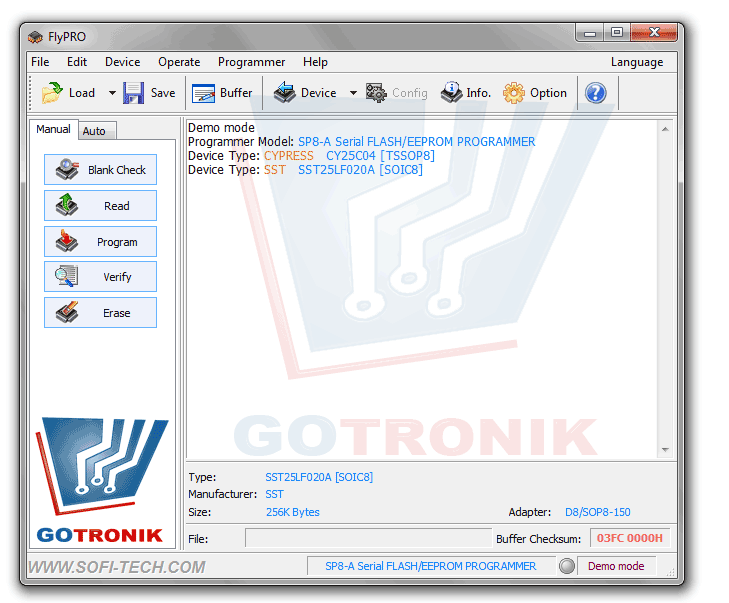Click the log scrollbar down arrow
Viewport: 729px width, 603px height.
coord(665,450)
